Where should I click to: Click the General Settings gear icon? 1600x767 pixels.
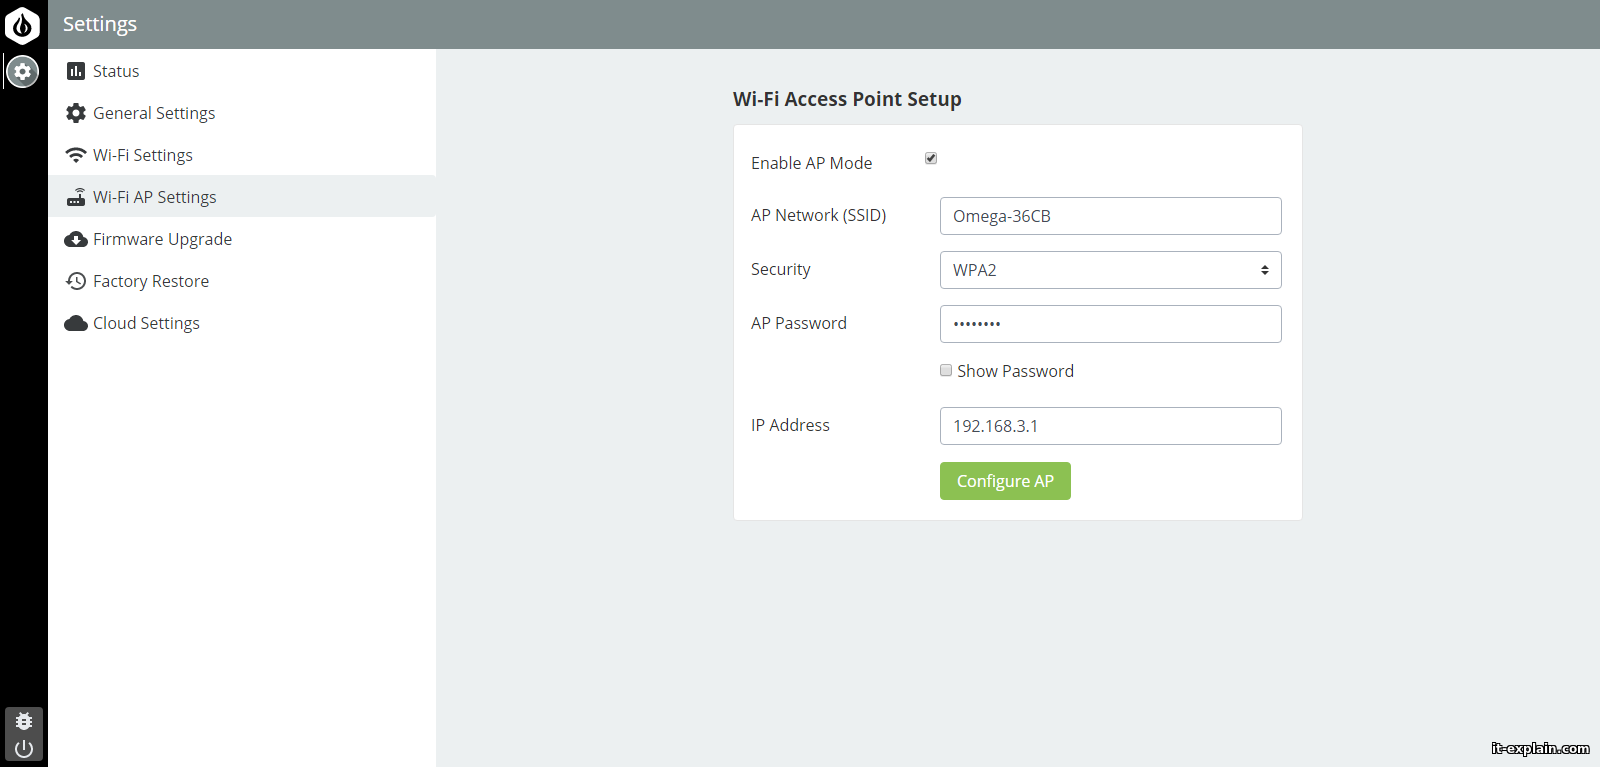(x=76, y=113)
